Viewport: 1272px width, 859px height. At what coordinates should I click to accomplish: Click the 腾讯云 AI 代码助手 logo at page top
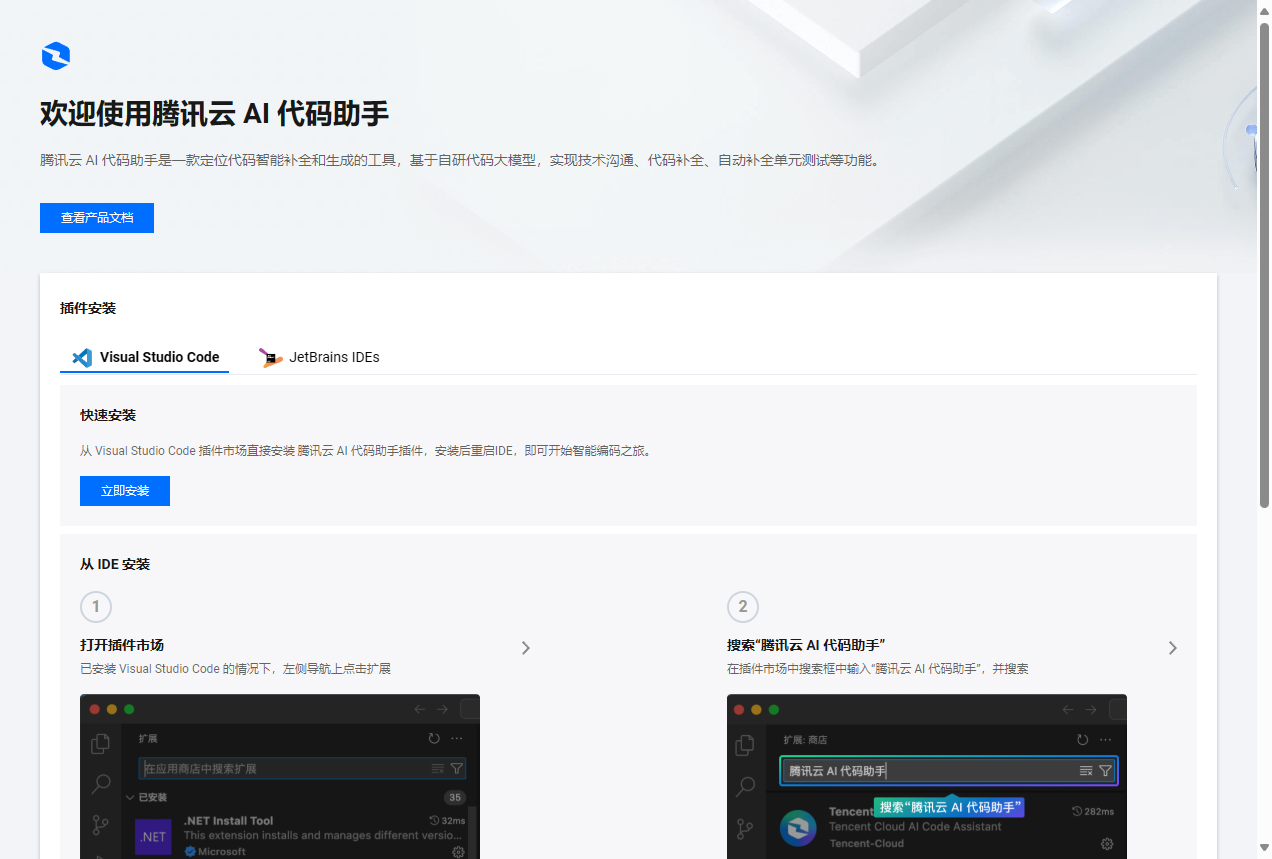(x=56, y=57)
